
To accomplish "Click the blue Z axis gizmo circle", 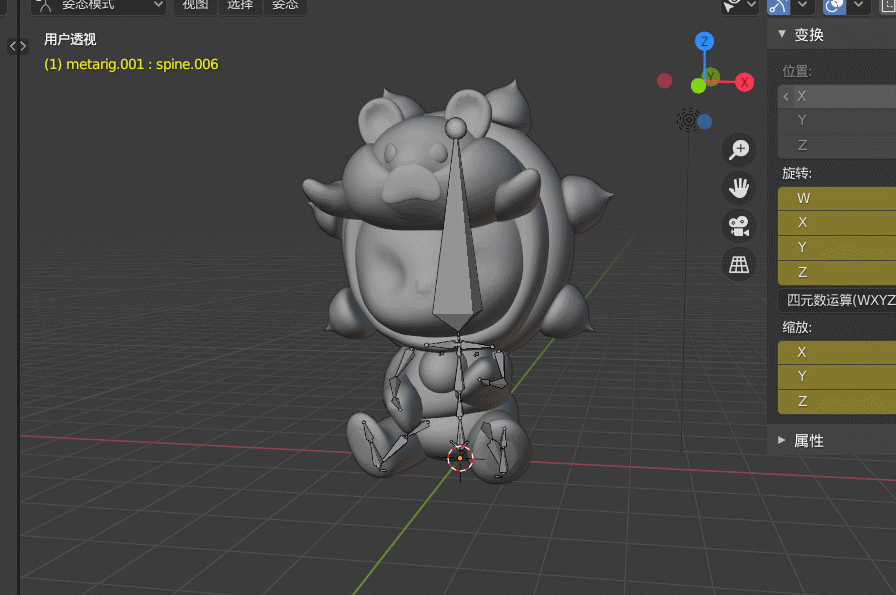I will 704,41.
